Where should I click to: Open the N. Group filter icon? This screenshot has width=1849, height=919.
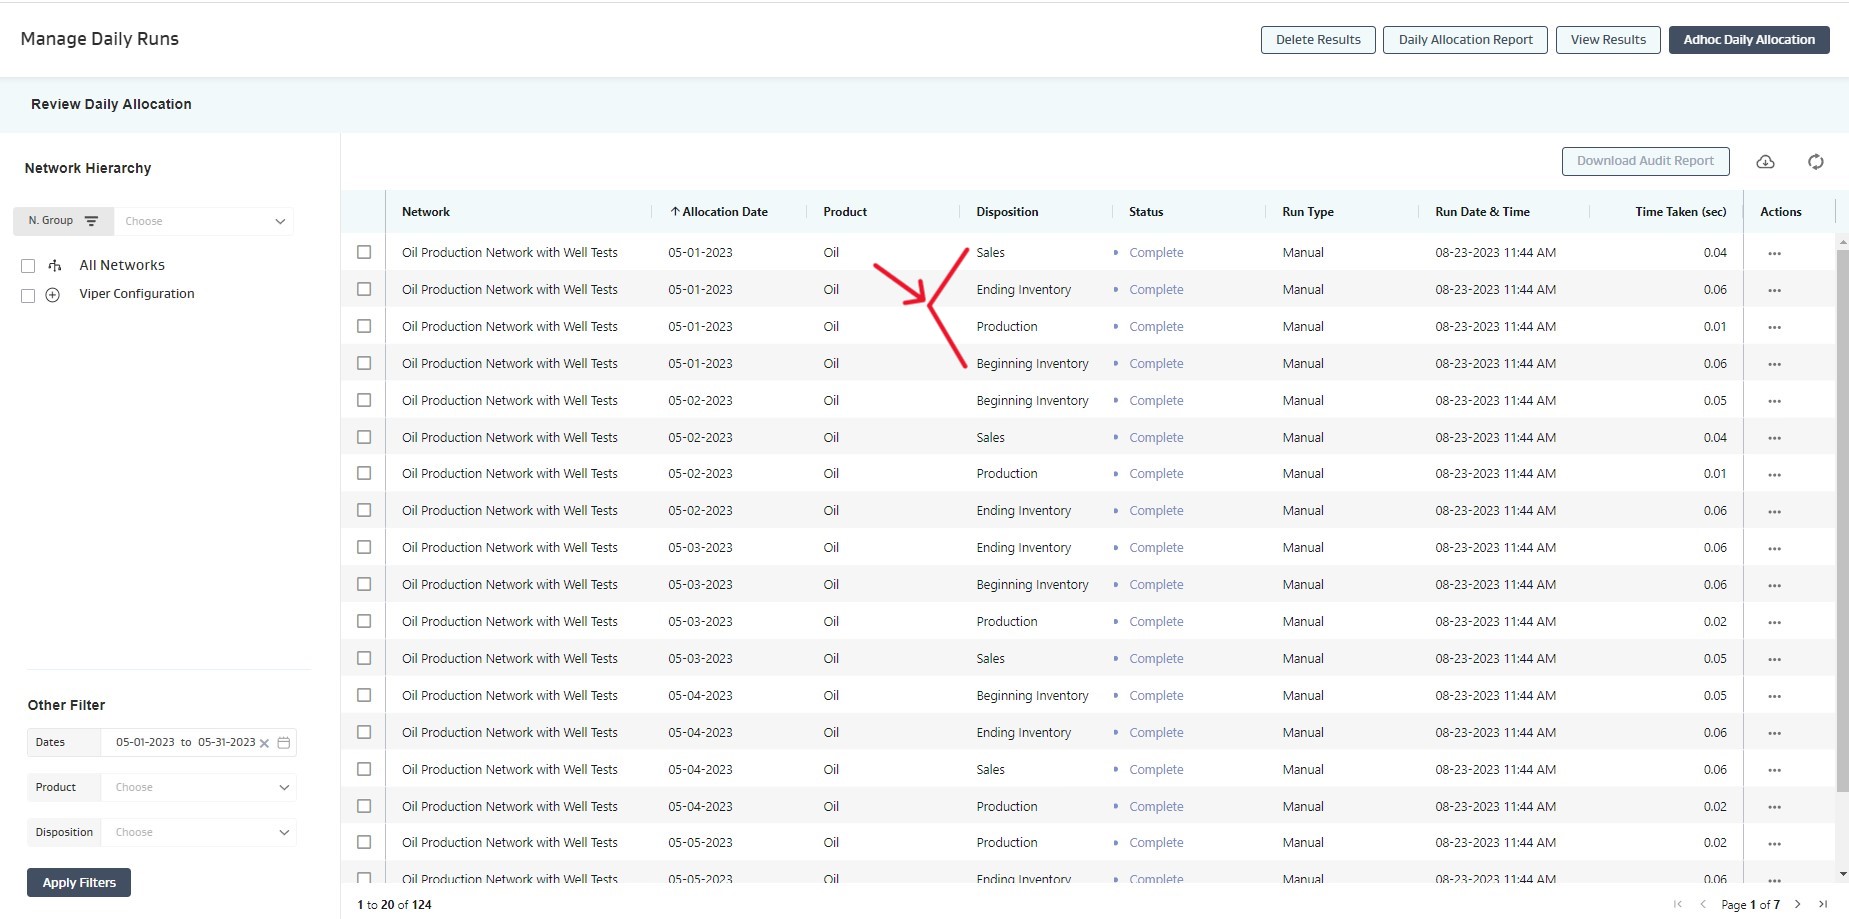click(x=91, y=221)
